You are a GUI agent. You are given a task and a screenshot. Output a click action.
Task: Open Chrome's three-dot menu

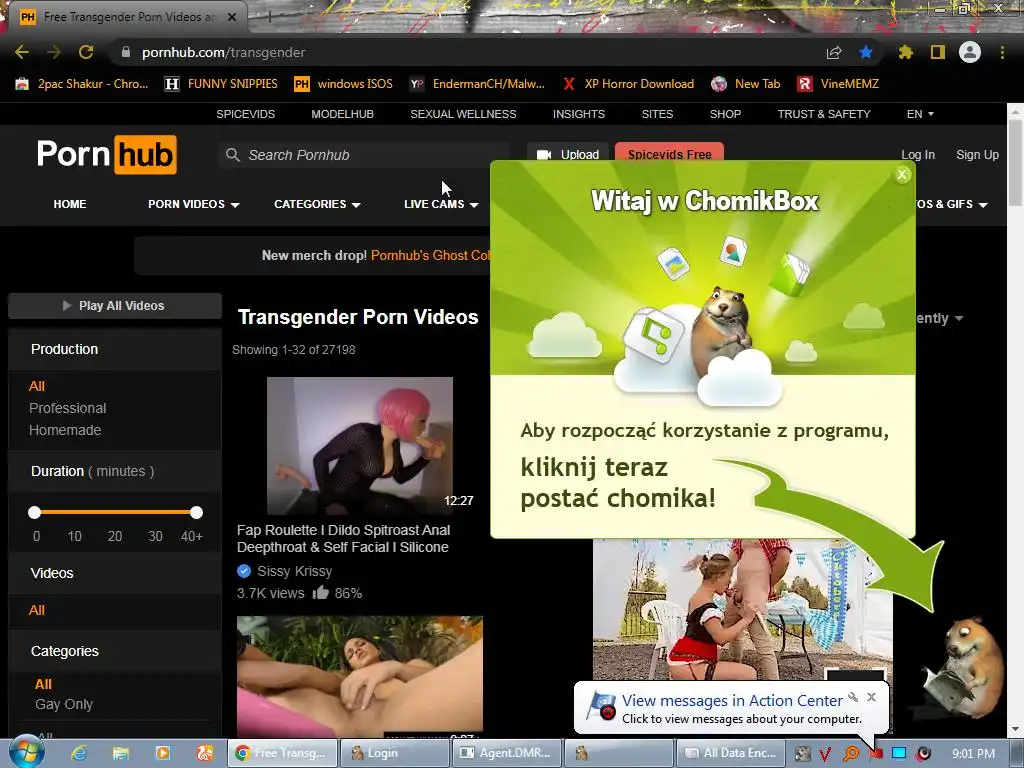pyautogui.click(x=1002, y=52)
